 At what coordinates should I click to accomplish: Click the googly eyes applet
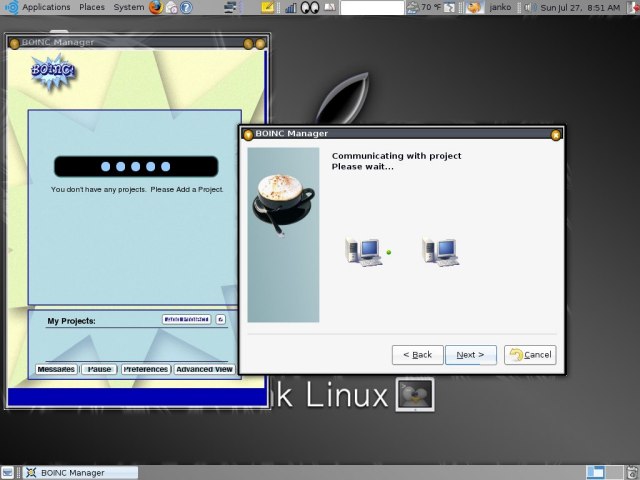(310, 7)
